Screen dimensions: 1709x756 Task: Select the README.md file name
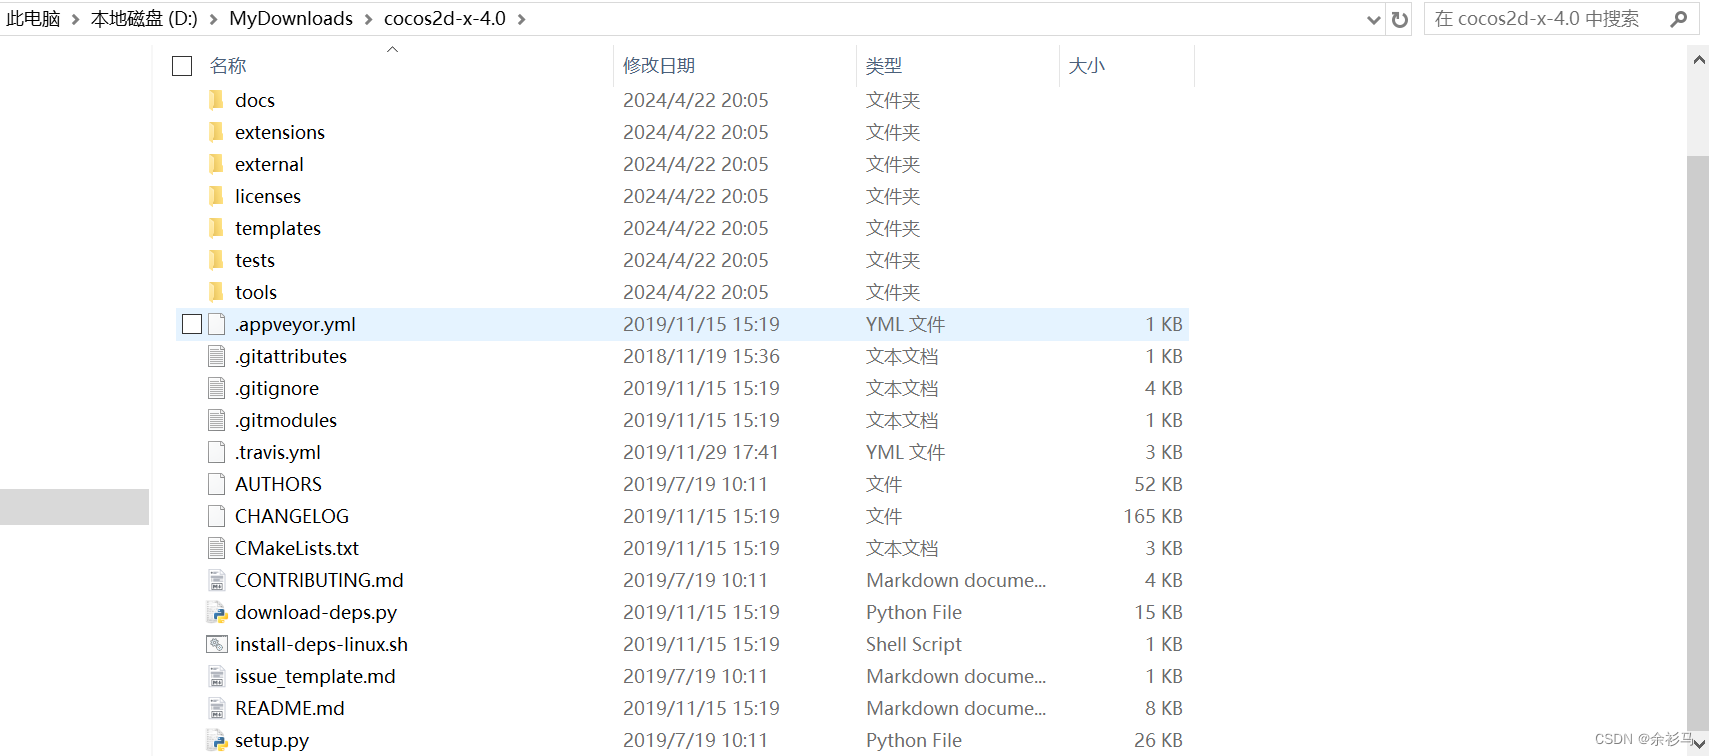[x=290, y=708]
